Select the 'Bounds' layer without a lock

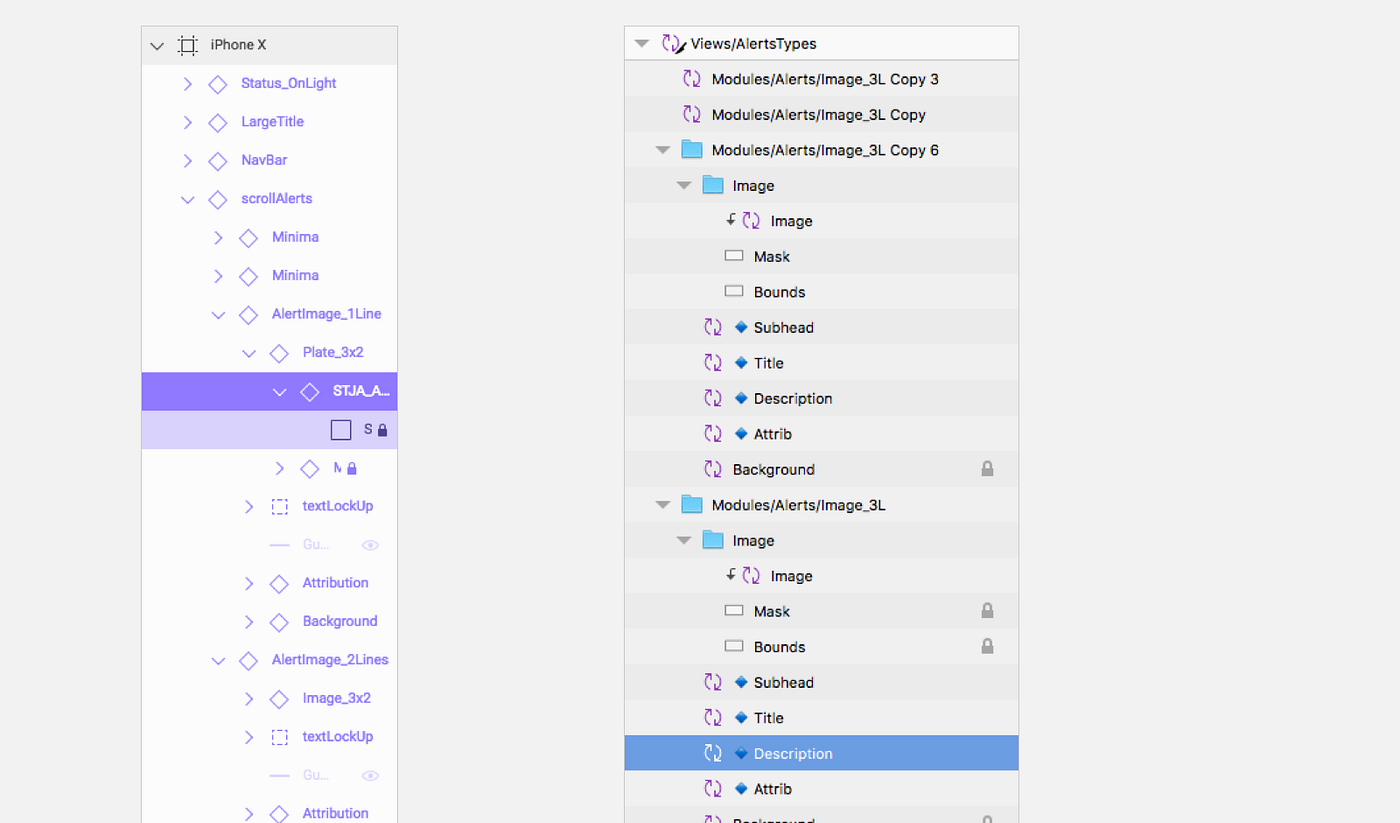[779, 292]
